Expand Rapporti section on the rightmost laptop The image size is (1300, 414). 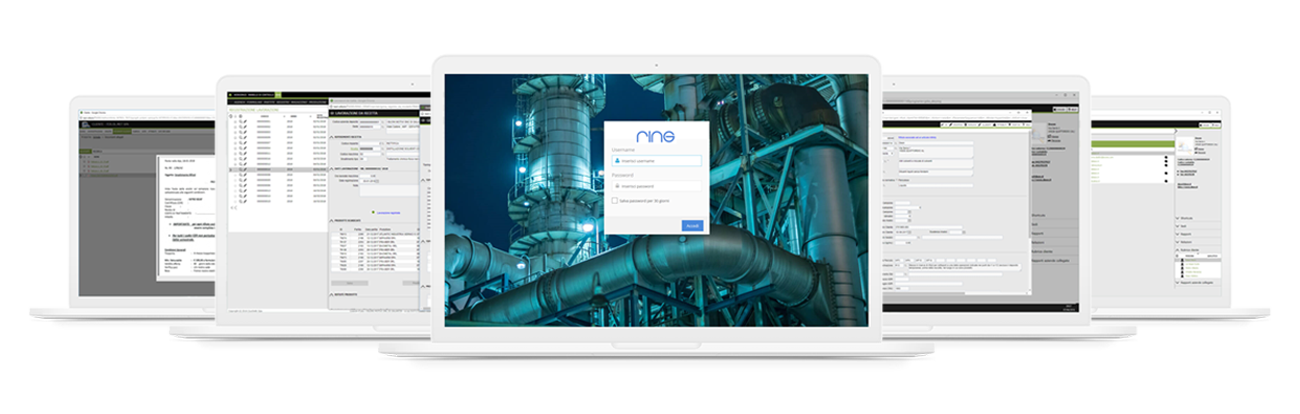[x=1198, y=234]
